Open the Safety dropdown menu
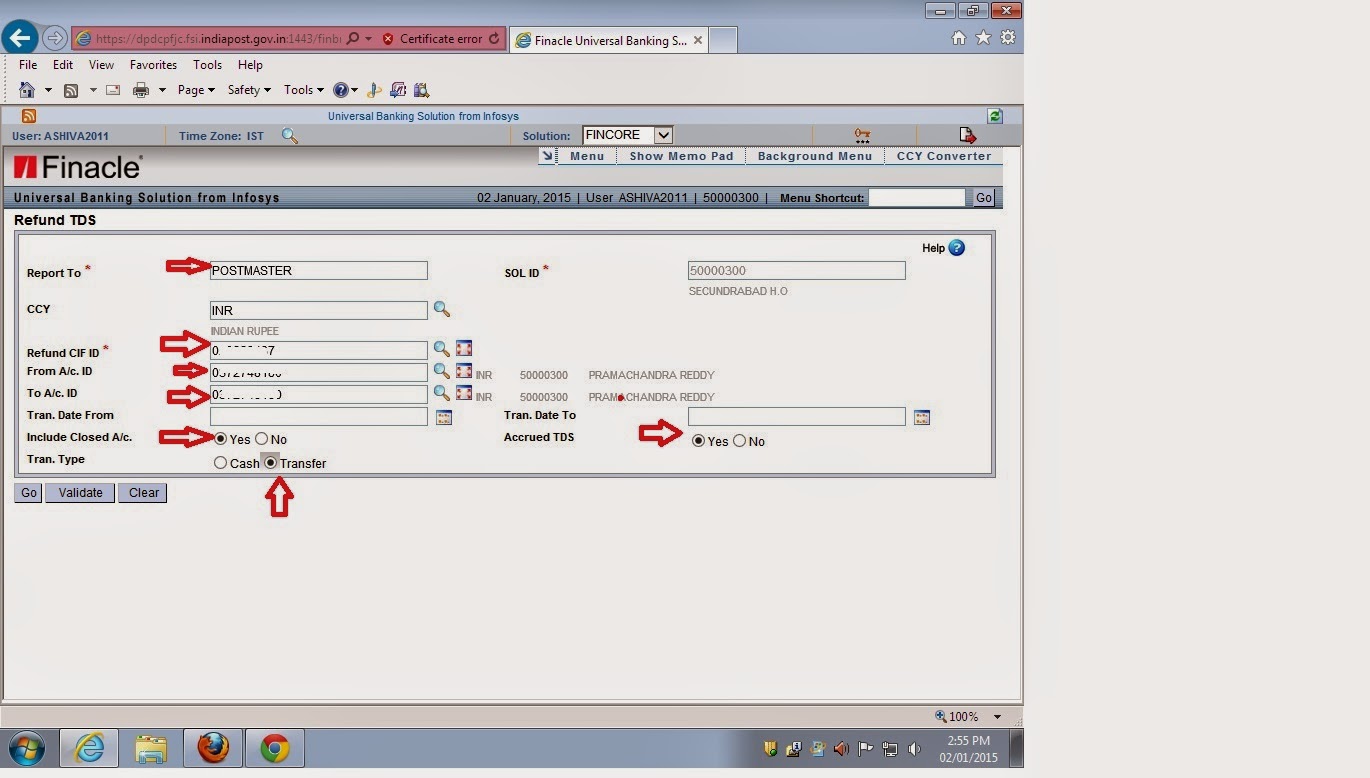 (248, 89)
